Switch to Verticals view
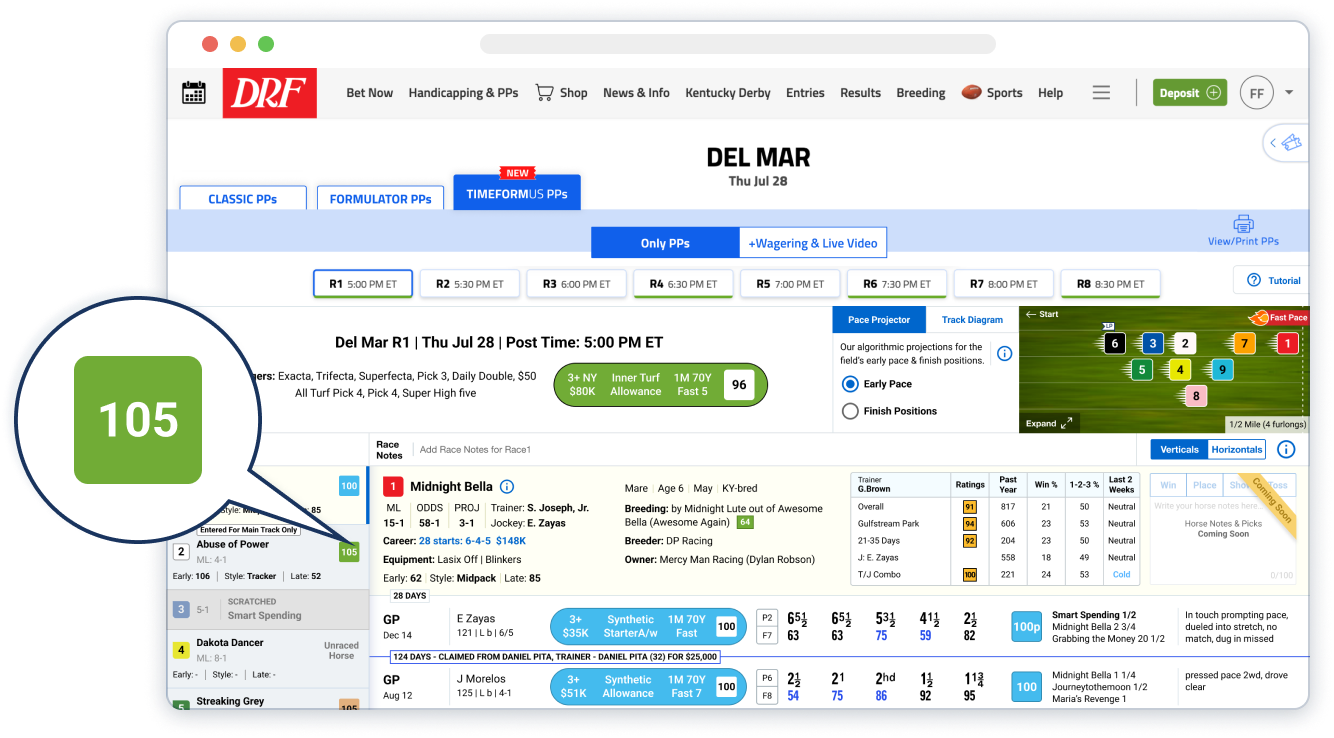 tap(1179, 449)
